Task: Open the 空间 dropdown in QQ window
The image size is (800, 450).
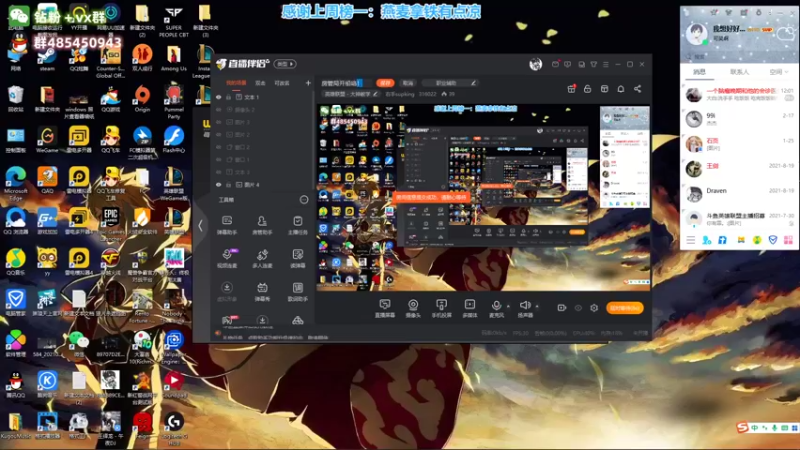Action: click(x=779, y=72)
